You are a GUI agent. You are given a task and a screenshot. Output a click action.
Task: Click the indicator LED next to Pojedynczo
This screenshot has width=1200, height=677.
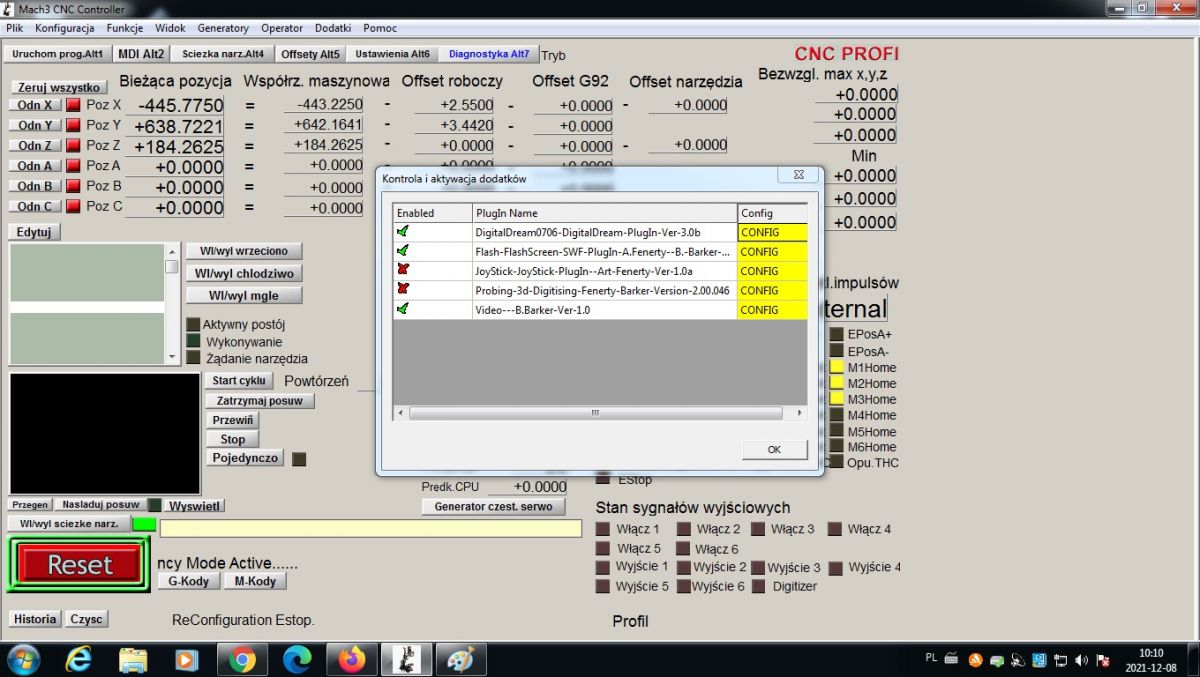pyautogui.click(x=298, y=459)
